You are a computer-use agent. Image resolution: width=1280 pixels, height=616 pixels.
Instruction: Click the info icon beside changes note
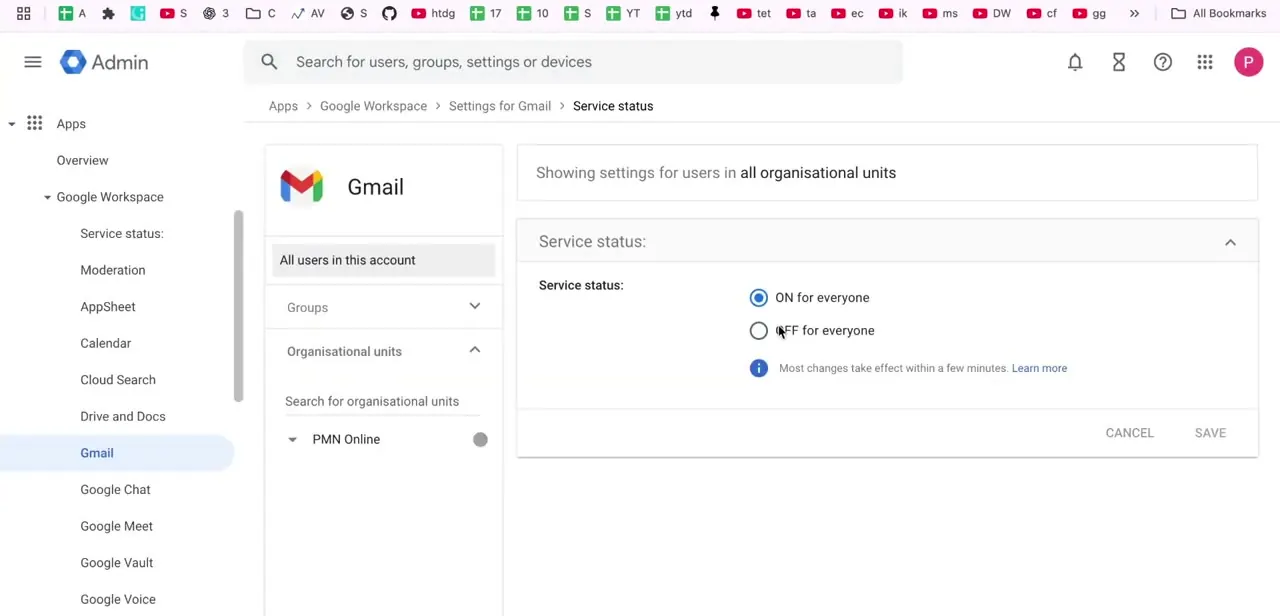pyautogui.click(x=759, y=368)
